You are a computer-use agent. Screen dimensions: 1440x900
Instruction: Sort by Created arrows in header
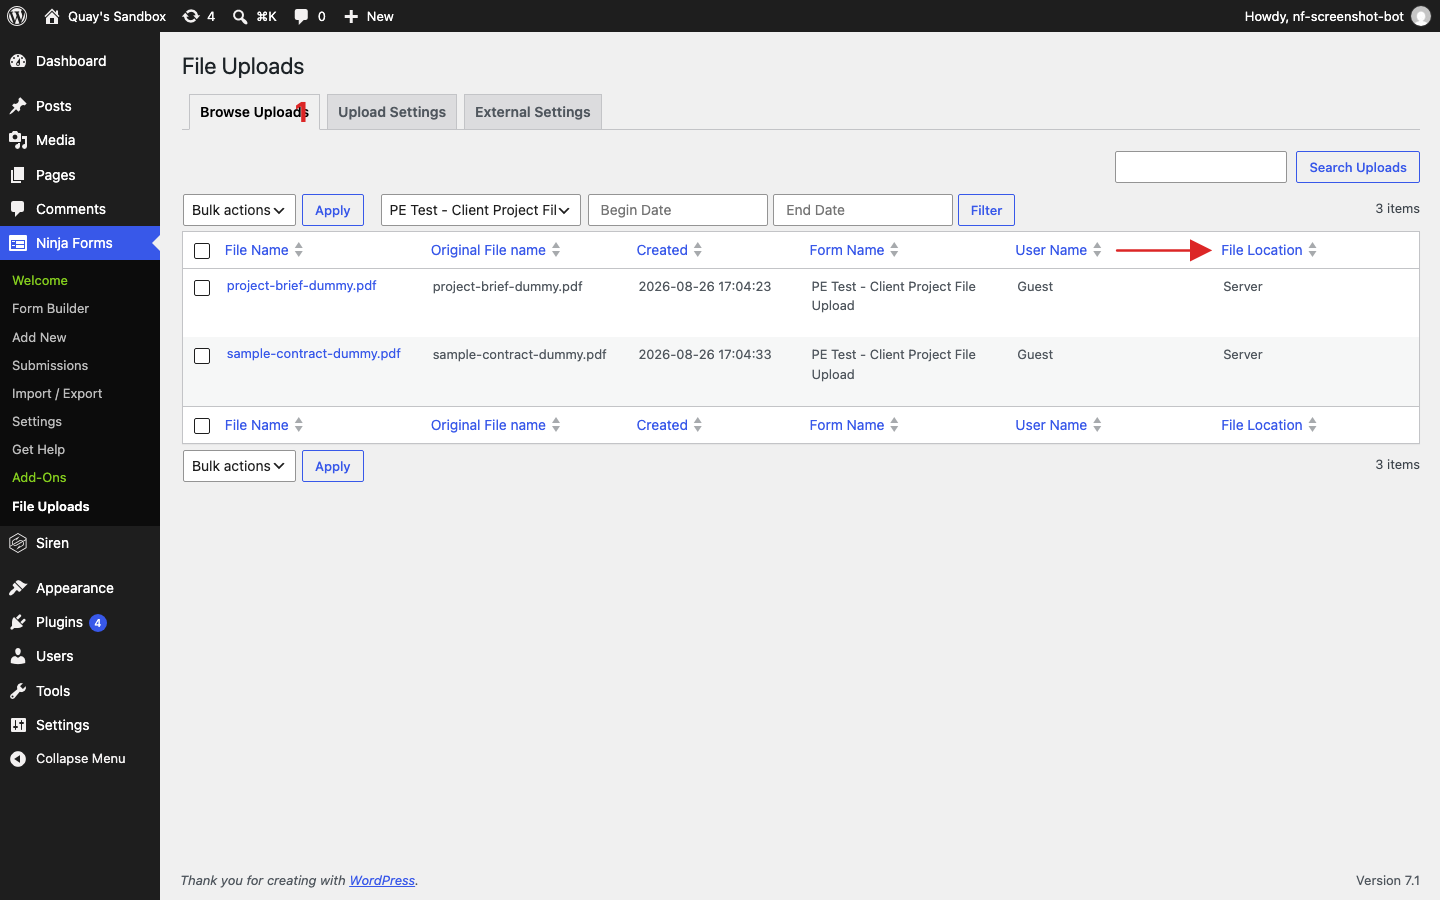pos(698,250)
